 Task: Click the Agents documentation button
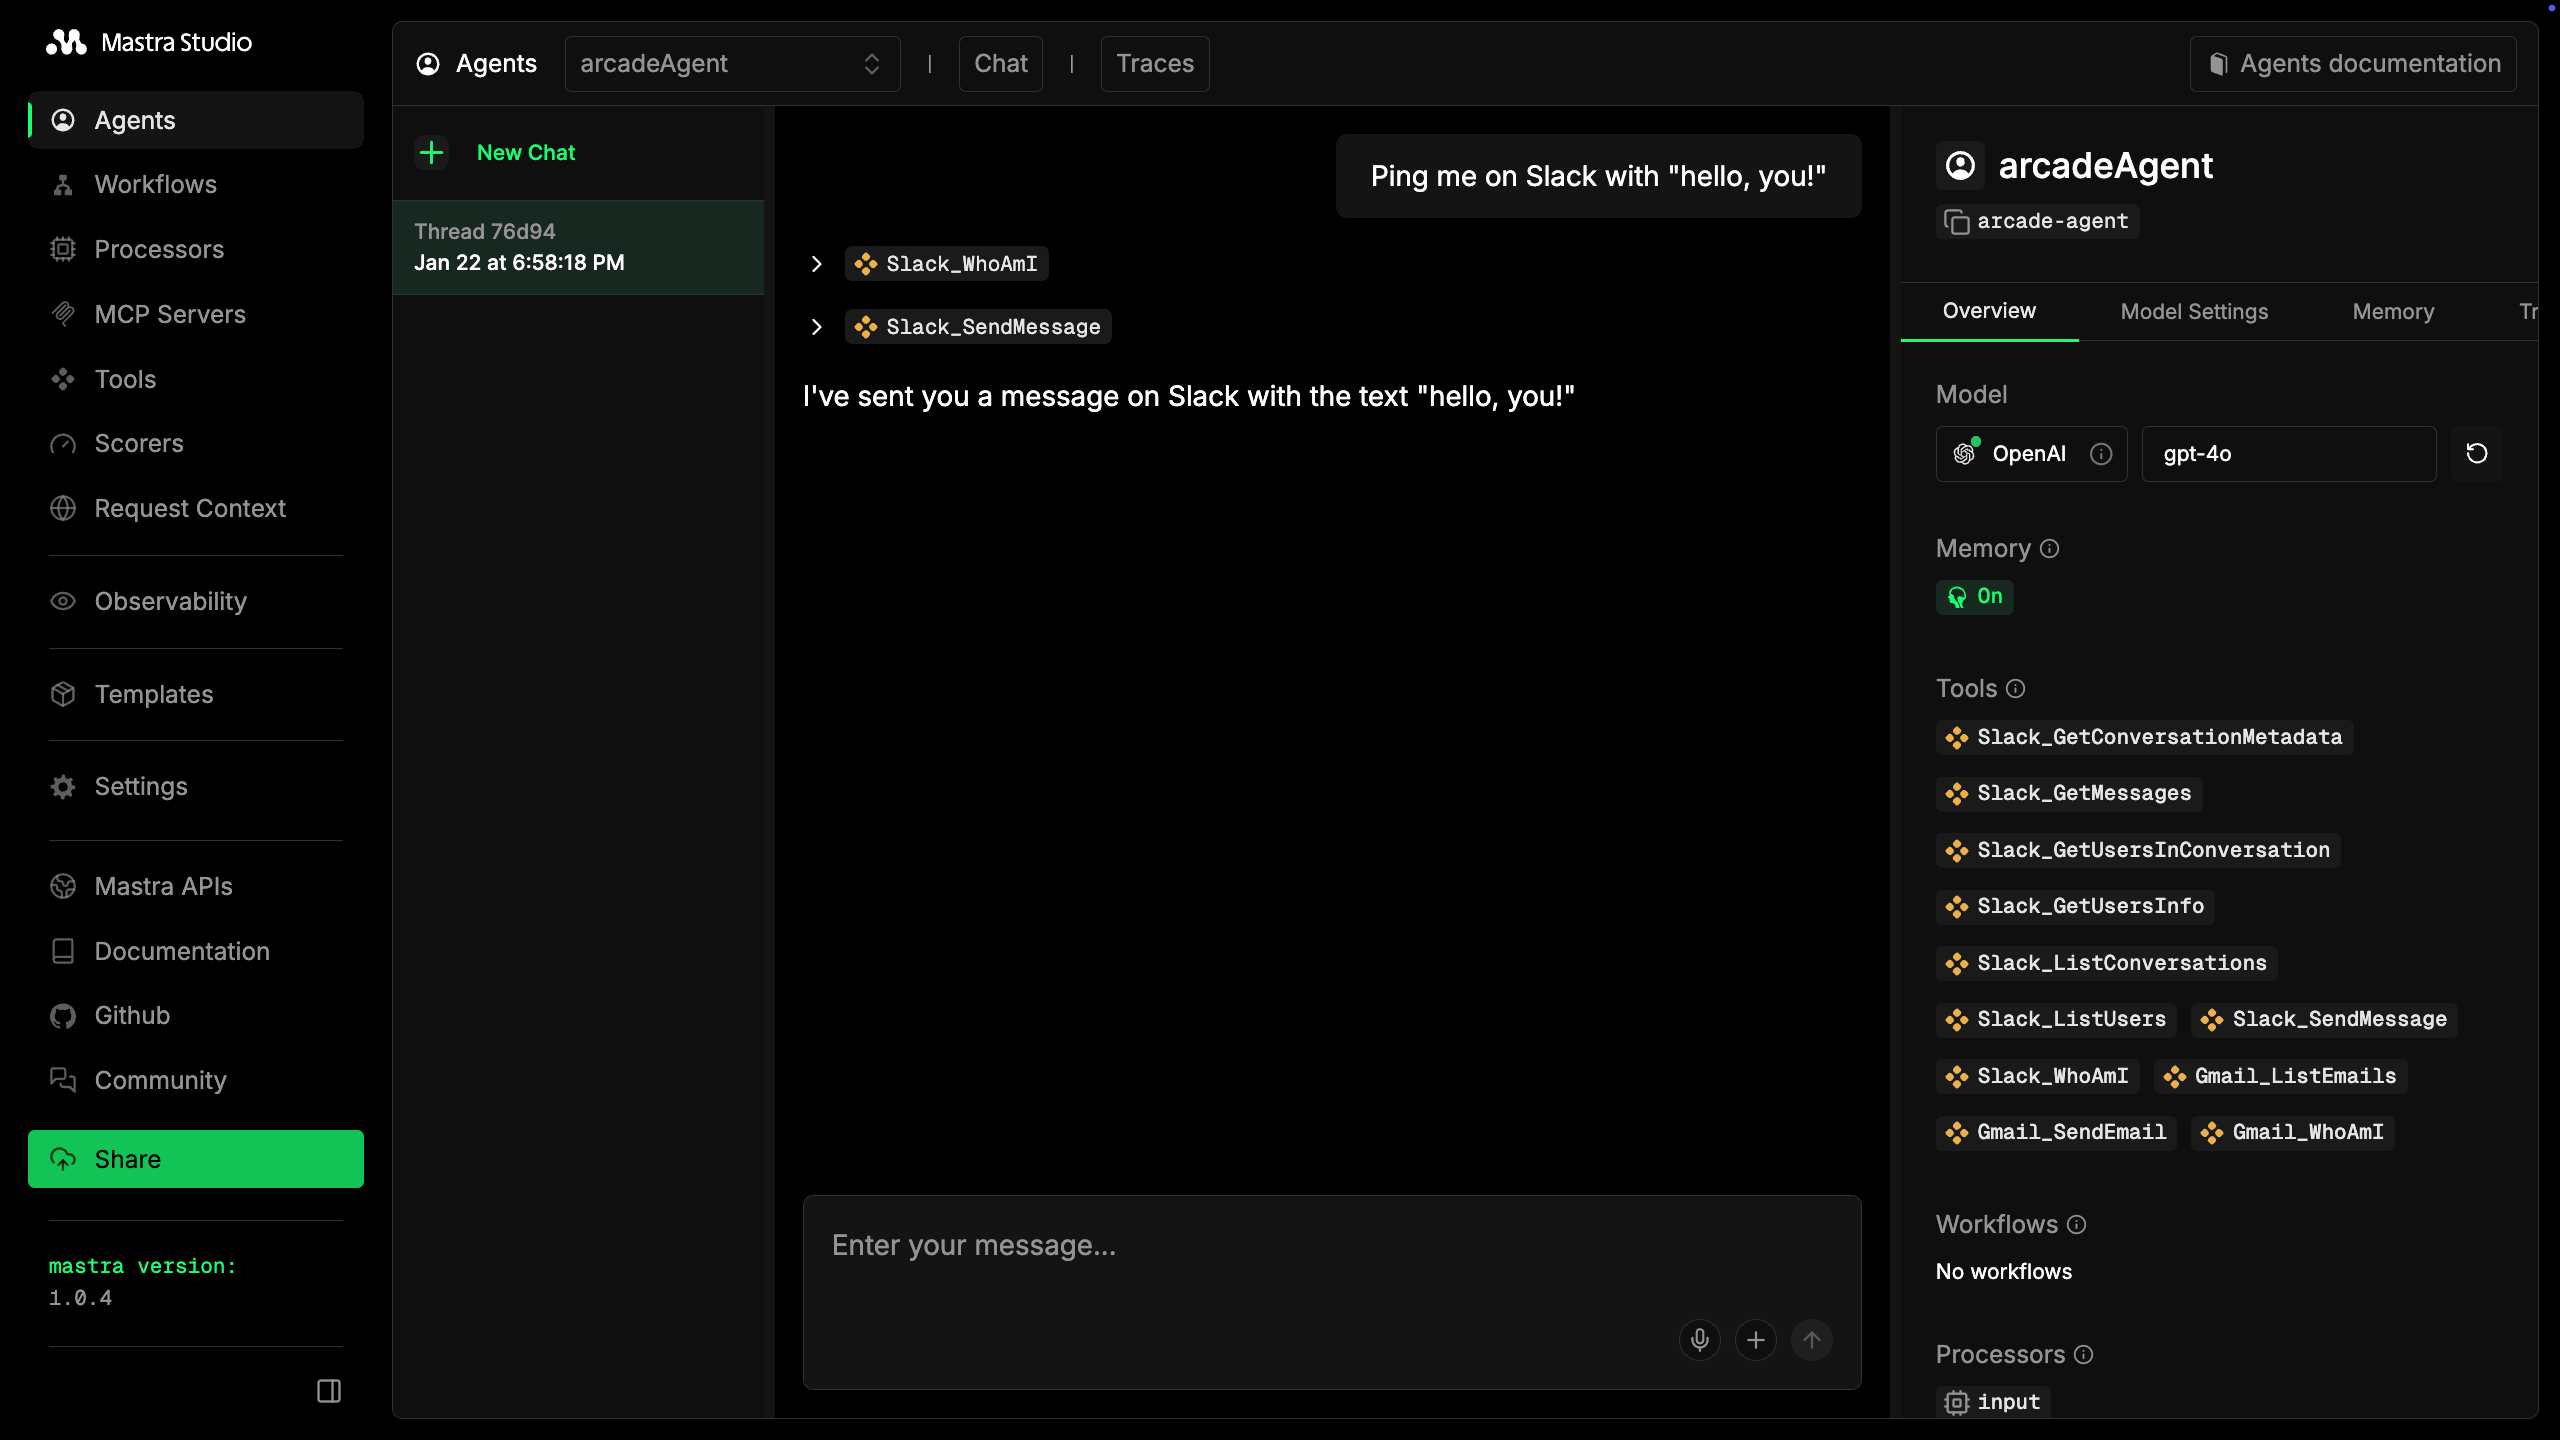[x=2353, y=63]
